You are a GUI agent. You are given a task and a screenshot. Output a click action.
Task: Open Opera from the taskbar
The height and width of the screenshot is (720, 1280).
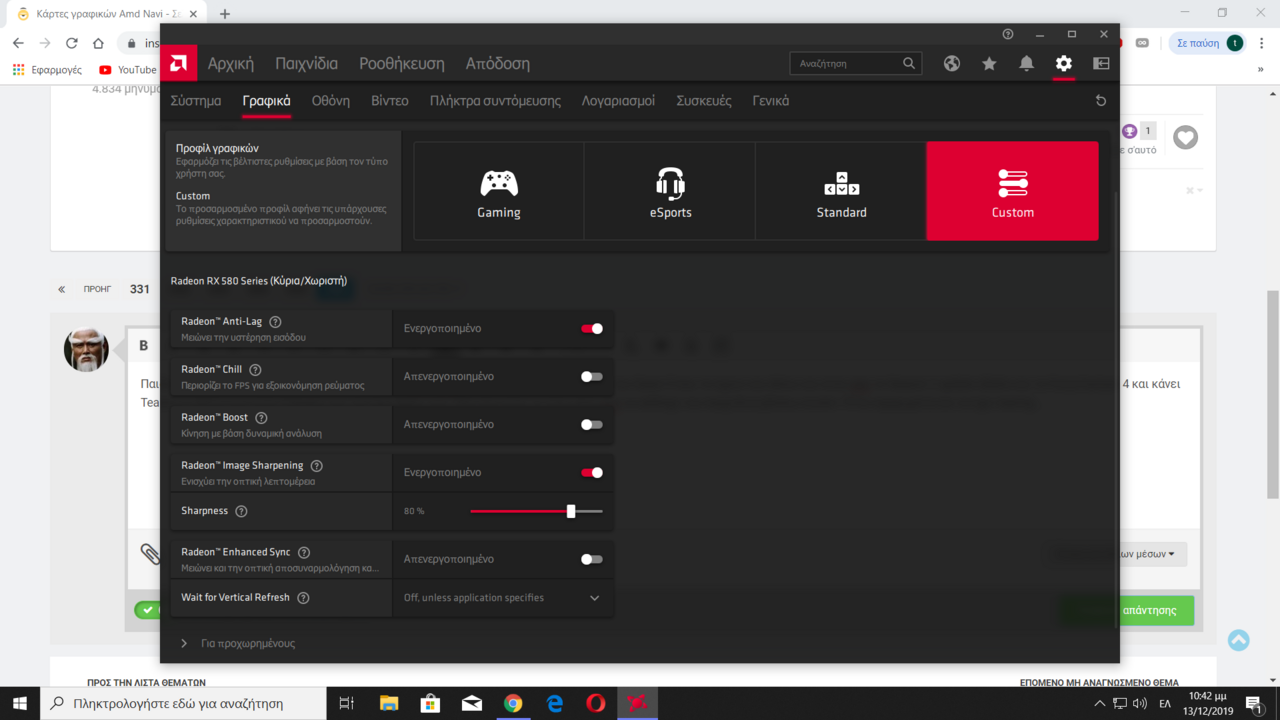coord(596,703)
